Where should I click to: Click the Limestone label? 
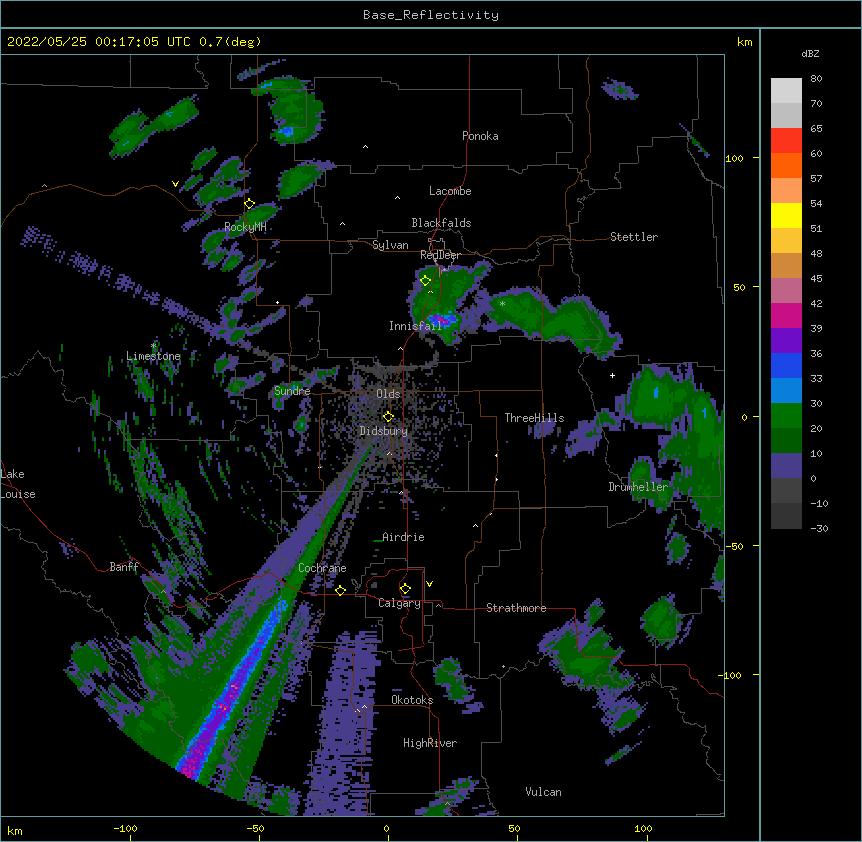coord(153,356)
